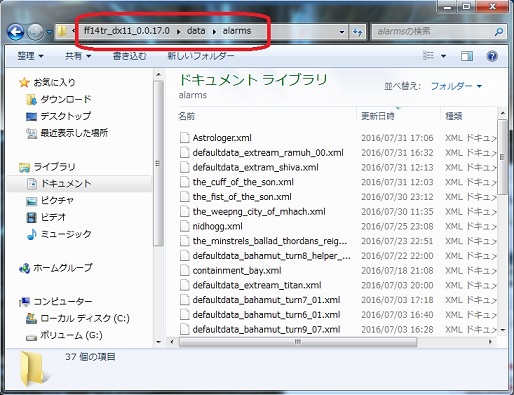514x395 pixels.
Task: Open ボリューム (G:) drive
Action: pyautogui.click(x=71, y=335)
